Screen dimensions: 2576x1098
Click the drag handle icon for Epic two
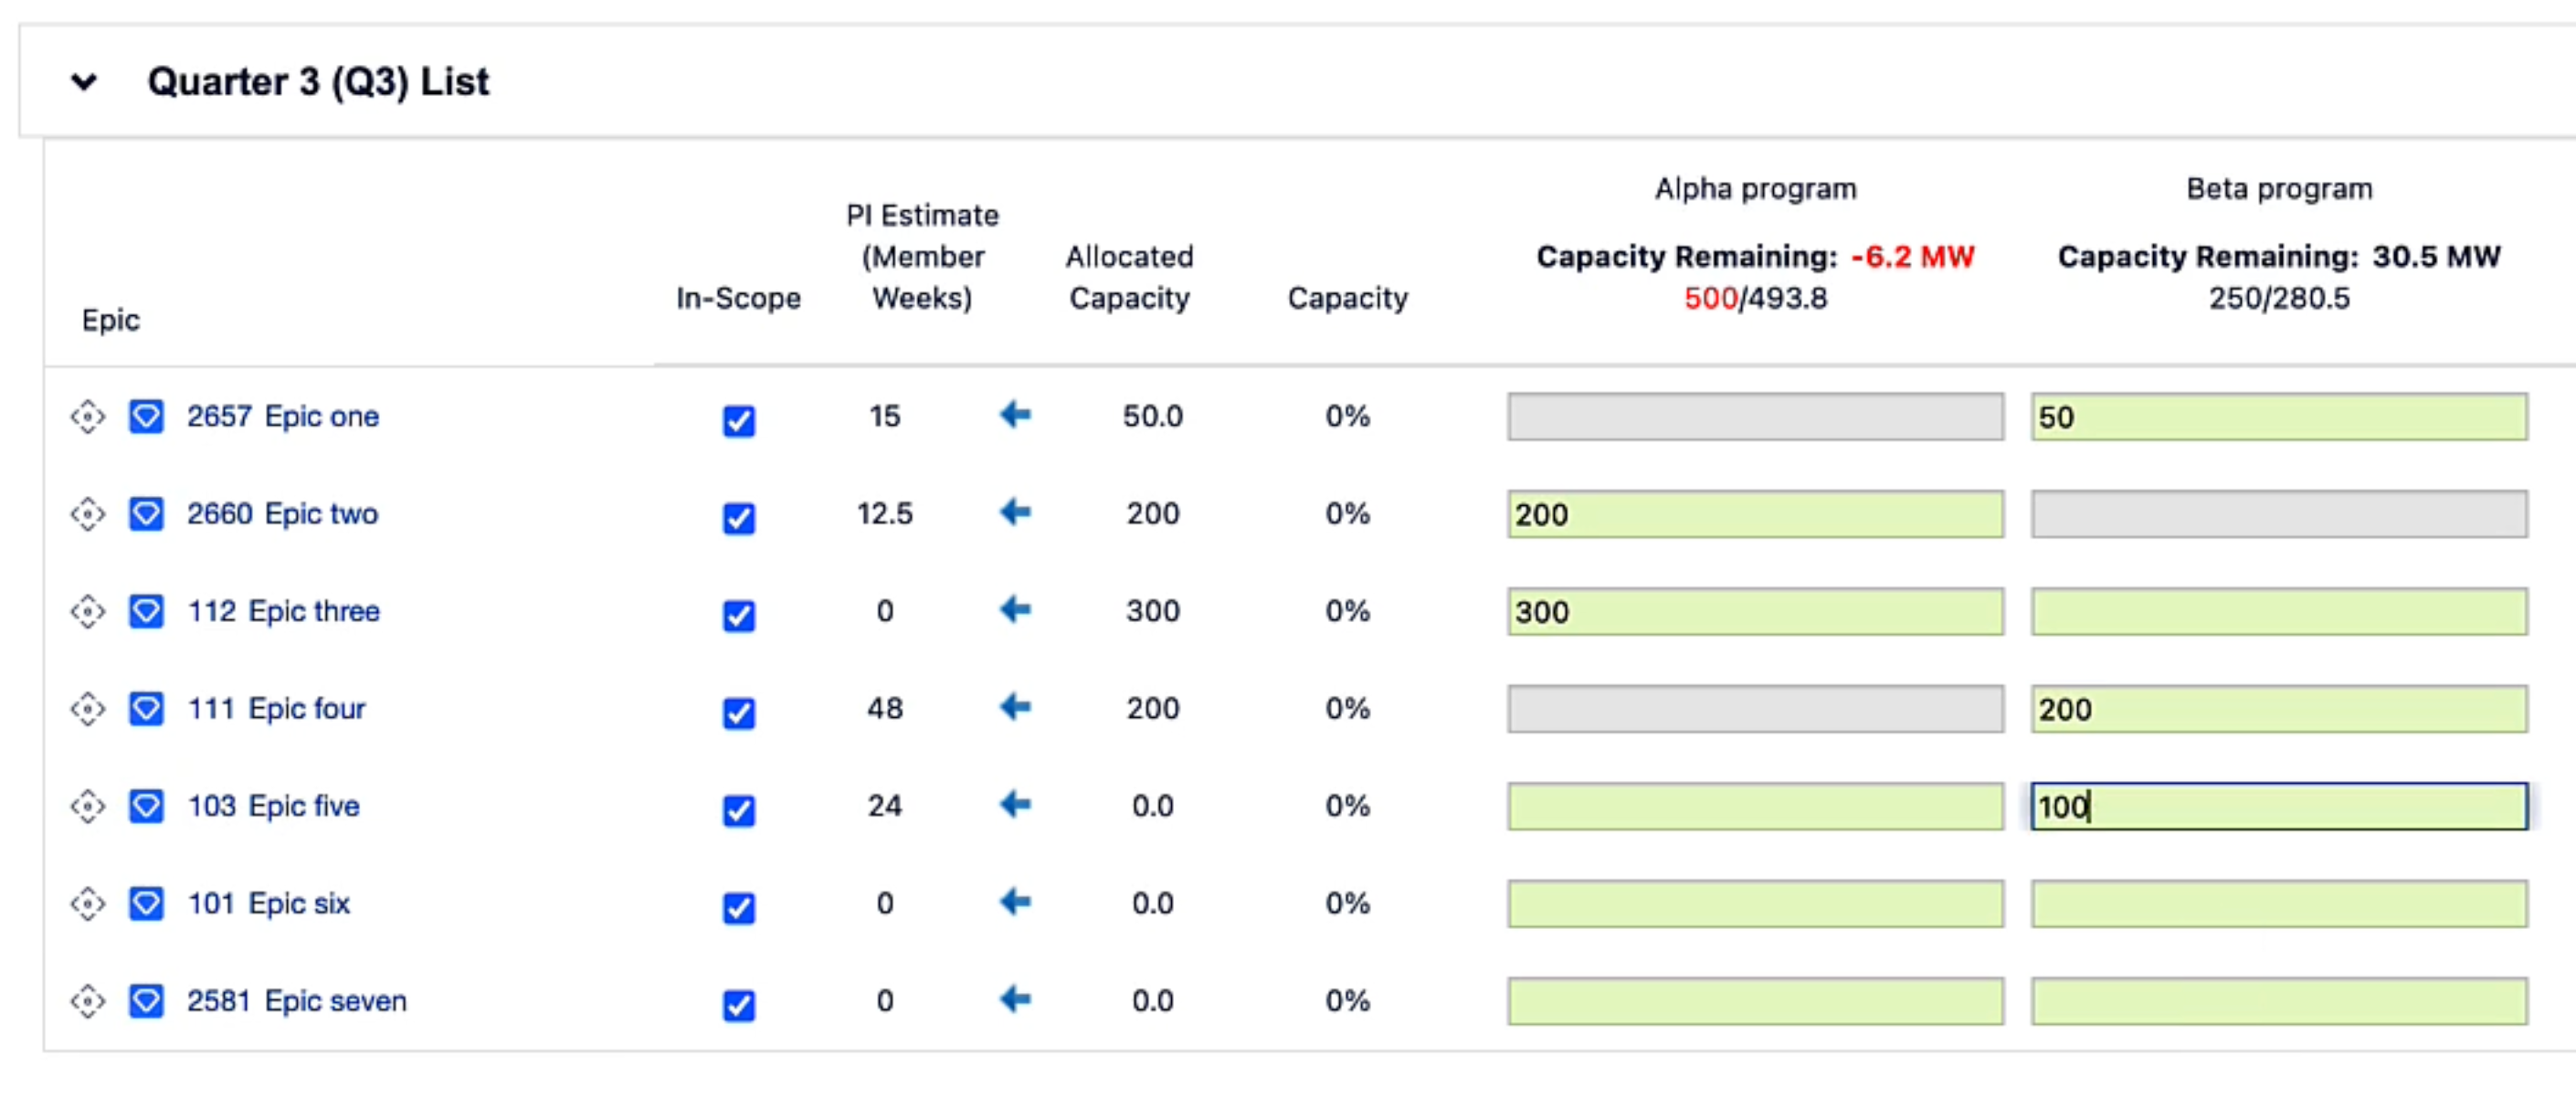[88, 513]
